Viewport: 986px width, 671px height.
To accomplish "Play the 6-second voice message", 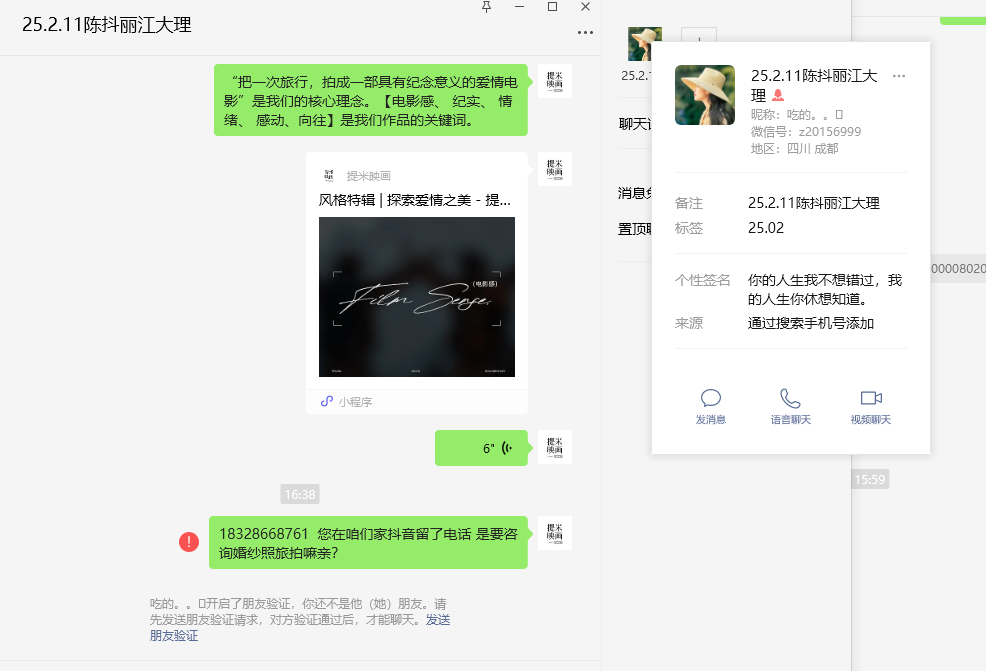I will (481, 448).
